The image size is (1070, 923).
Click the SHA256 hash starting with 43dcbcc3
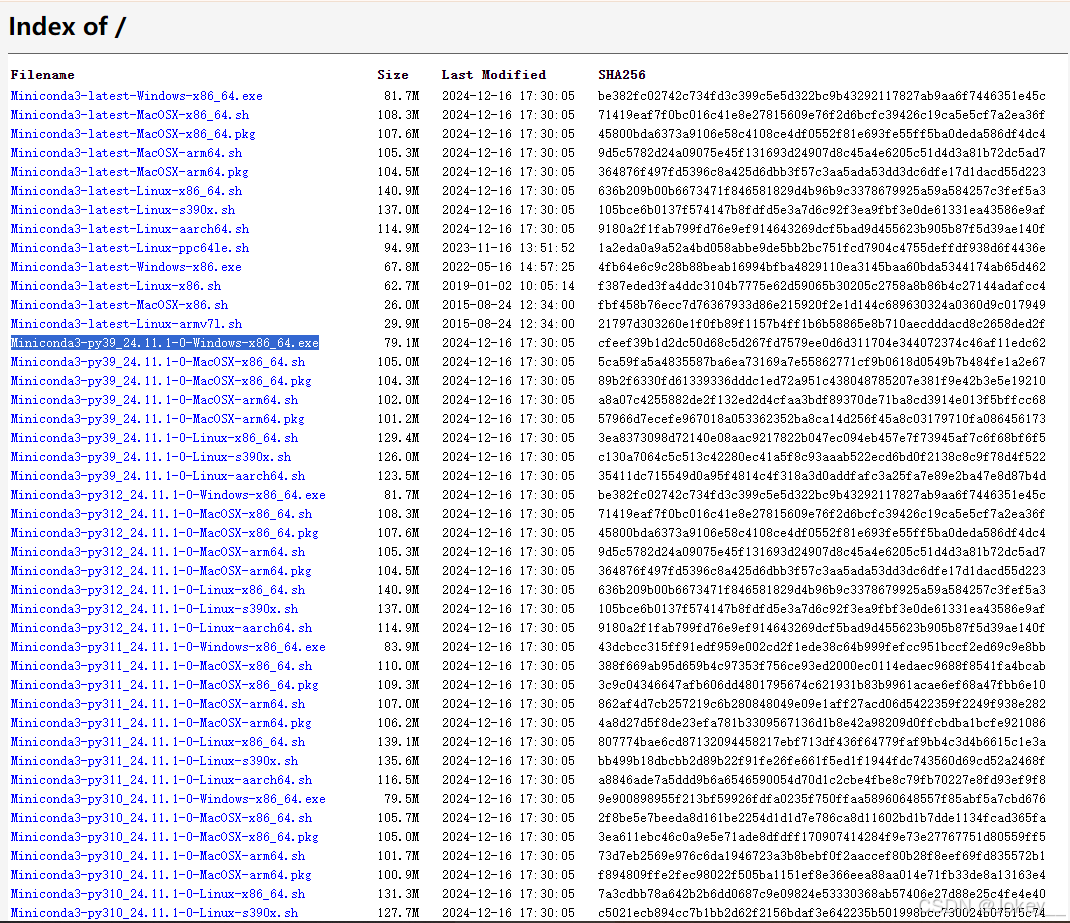pos(822,647)
